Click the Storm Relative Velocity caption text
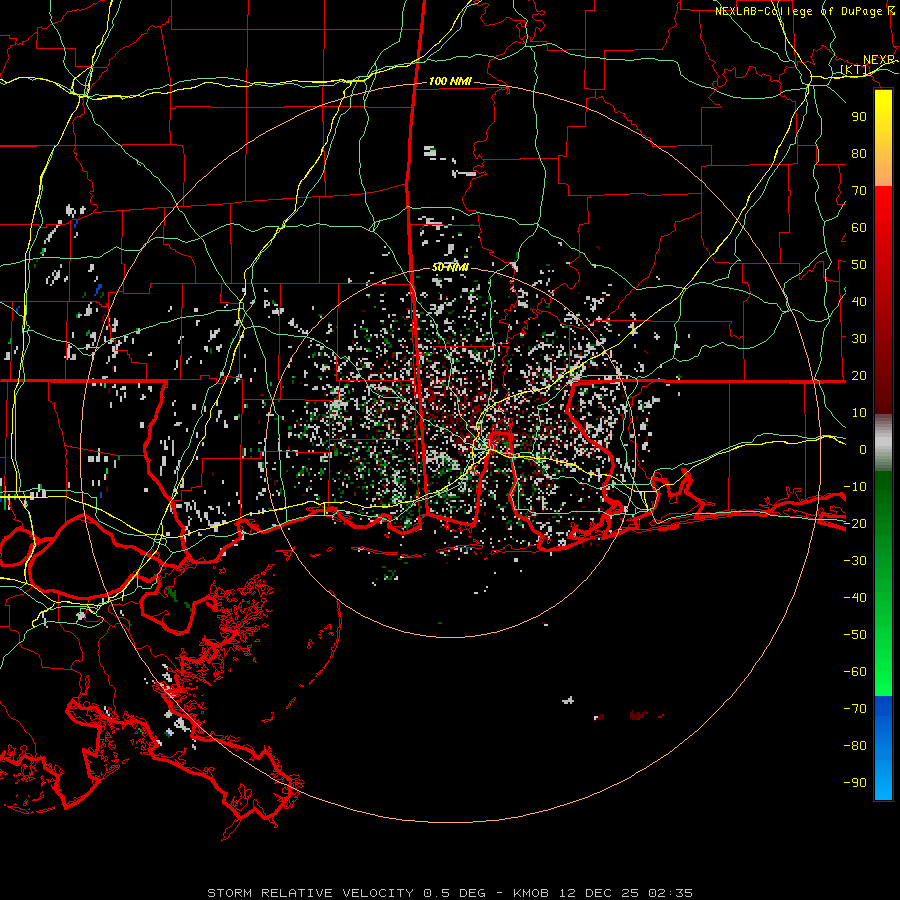900x900 pixels. pos(450,893)
